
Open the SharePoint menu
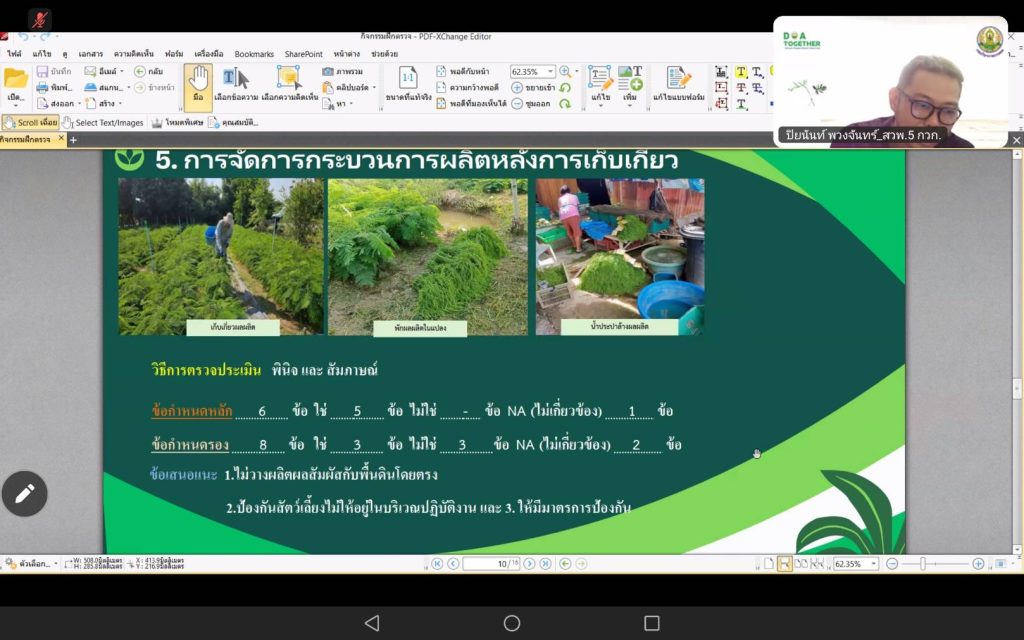(303, 54)
